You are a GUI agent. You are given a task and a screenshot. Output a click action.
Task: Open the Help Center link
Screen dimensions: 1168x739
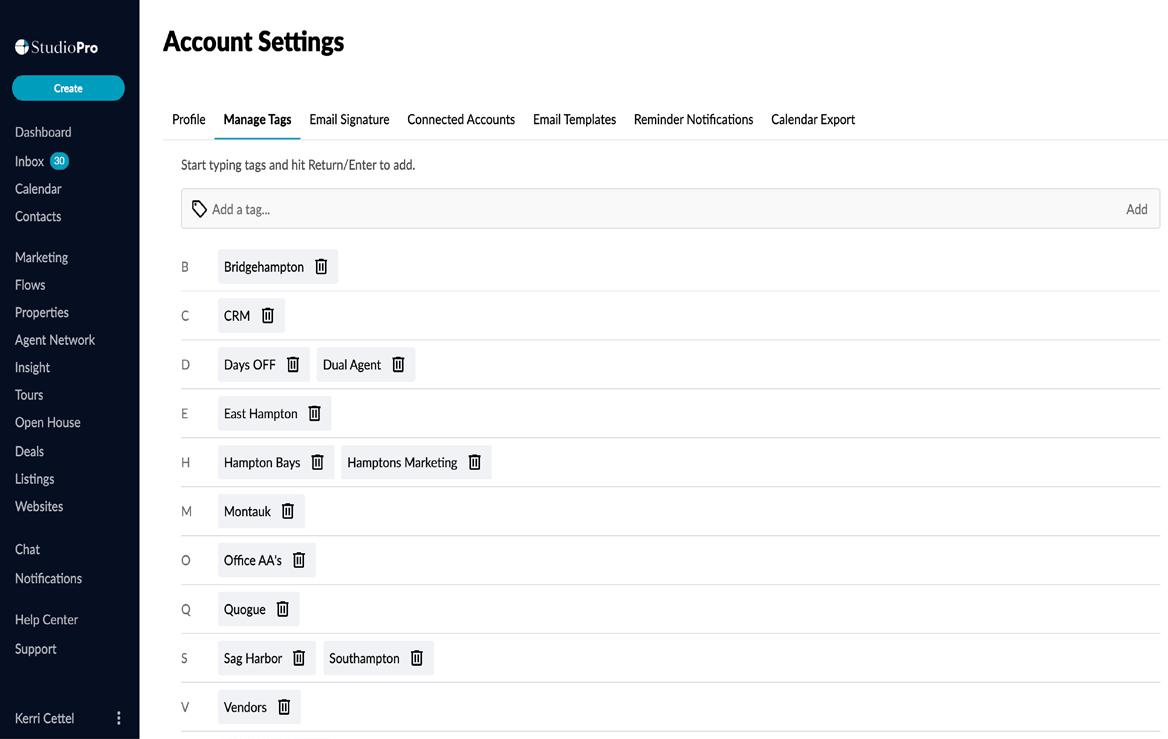click(x=46, y=620)
